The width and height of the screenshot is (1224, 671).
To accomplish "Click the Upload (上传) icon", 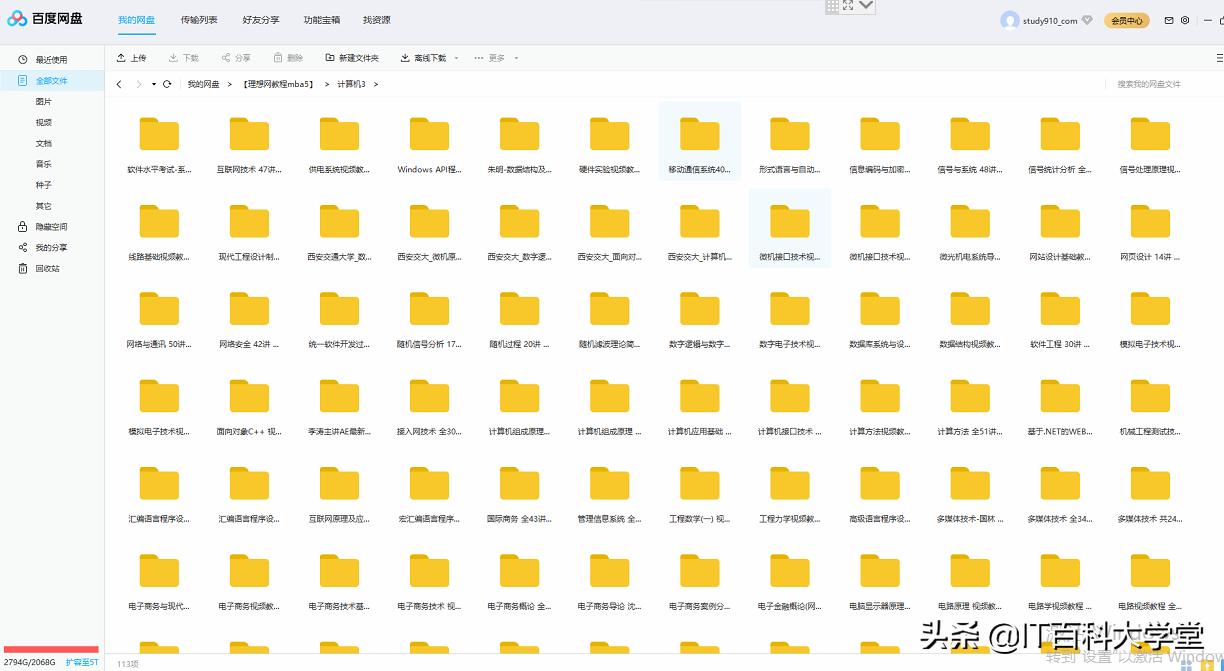I will pos(122,57).
